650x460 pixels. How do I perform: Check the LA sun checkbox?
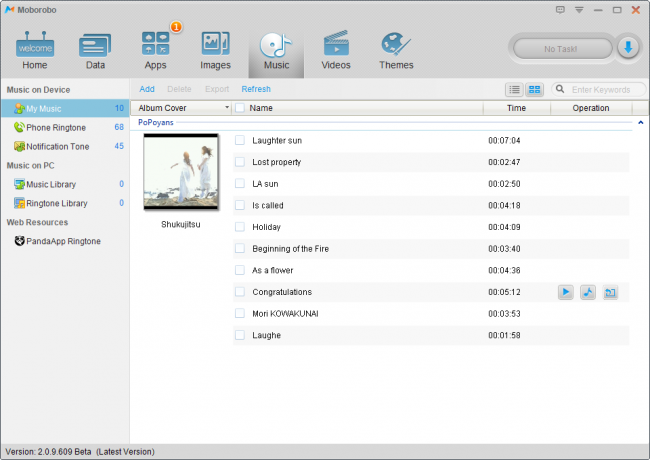240,183
